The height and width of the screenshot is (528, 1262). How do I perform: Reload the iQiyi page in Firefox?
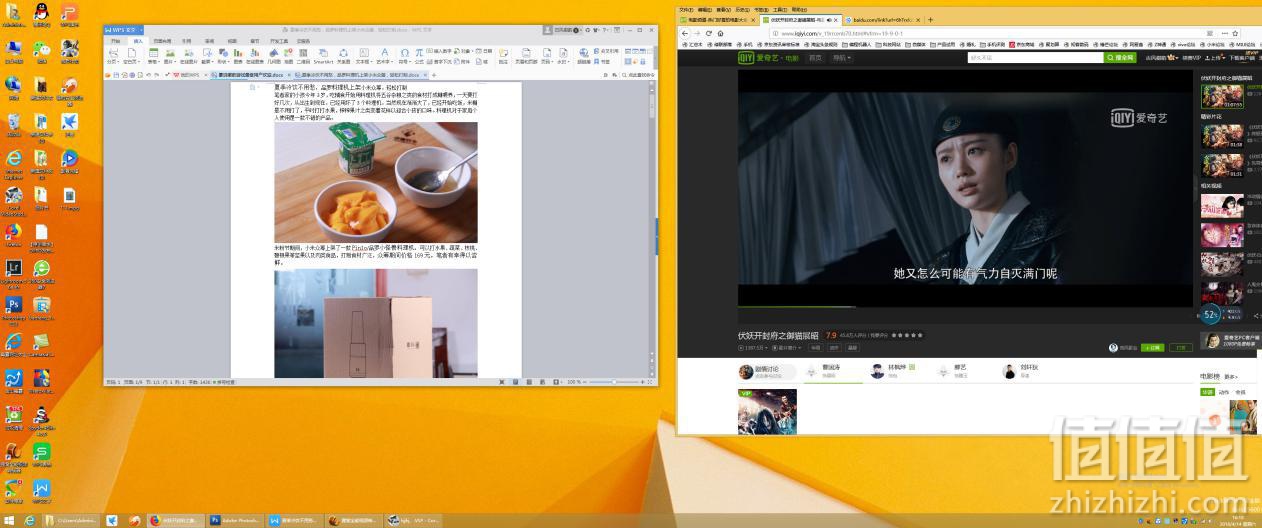click(x=708, y=33)
